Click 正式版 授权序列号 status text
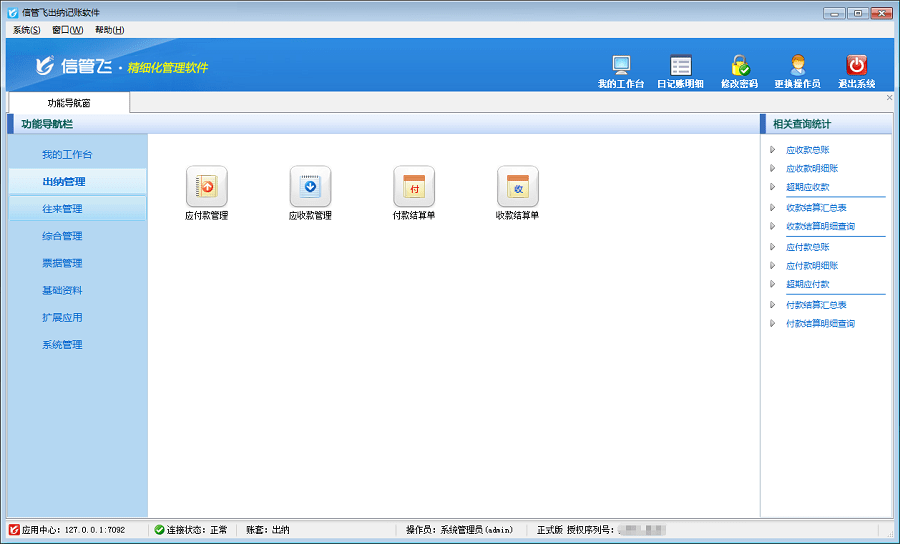900x544 pixels. [x=576, y=530]
